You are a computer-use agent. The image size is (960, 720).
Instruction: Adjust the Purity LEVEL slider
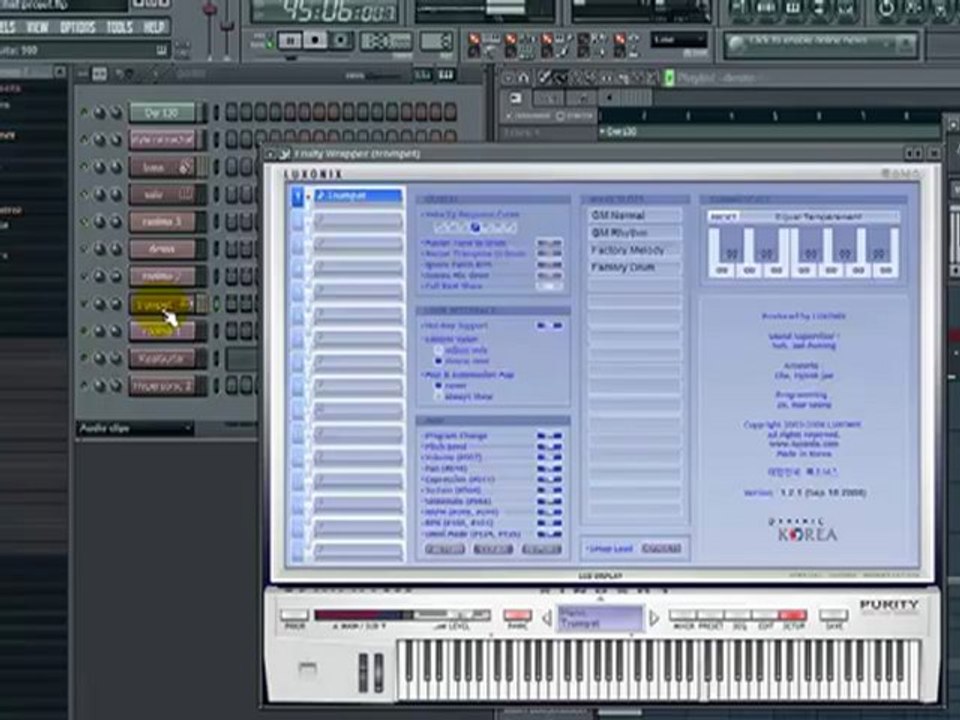(452, 615)
